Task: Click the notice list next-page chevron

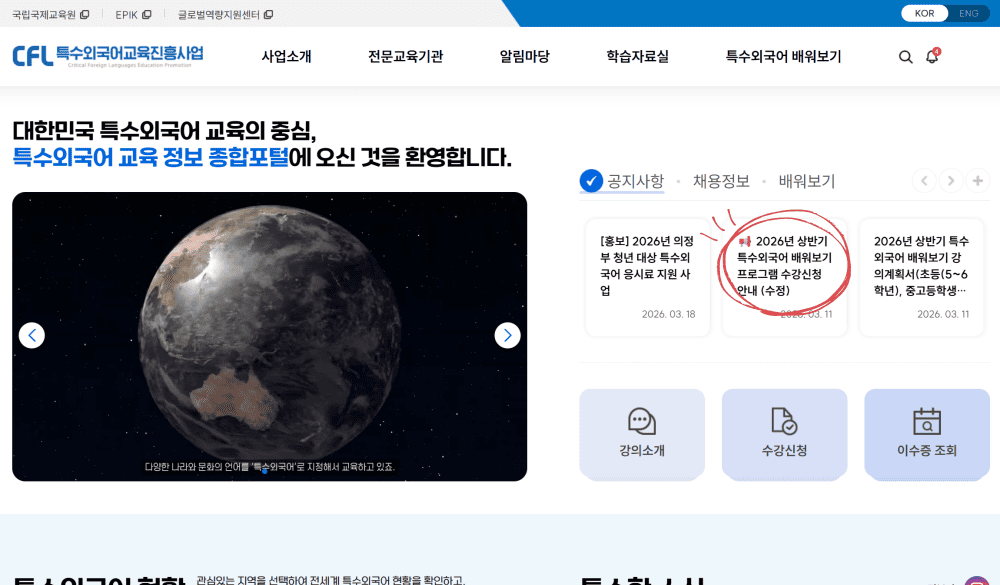Action: [950, 181]
